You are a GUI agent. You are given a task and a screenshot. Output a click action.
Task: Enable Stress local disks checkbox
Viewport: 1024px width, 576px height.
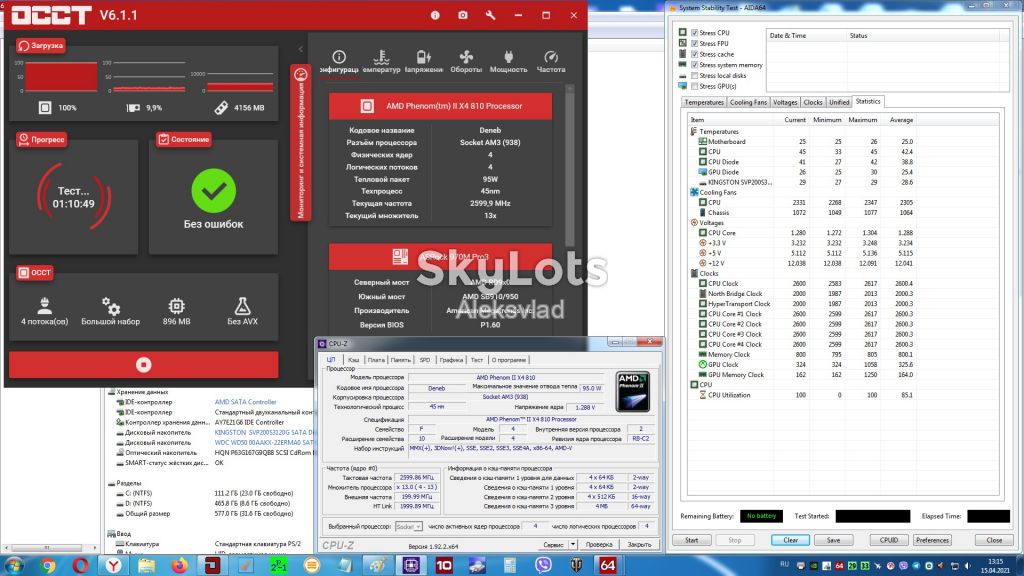click(x=695, y=76)
